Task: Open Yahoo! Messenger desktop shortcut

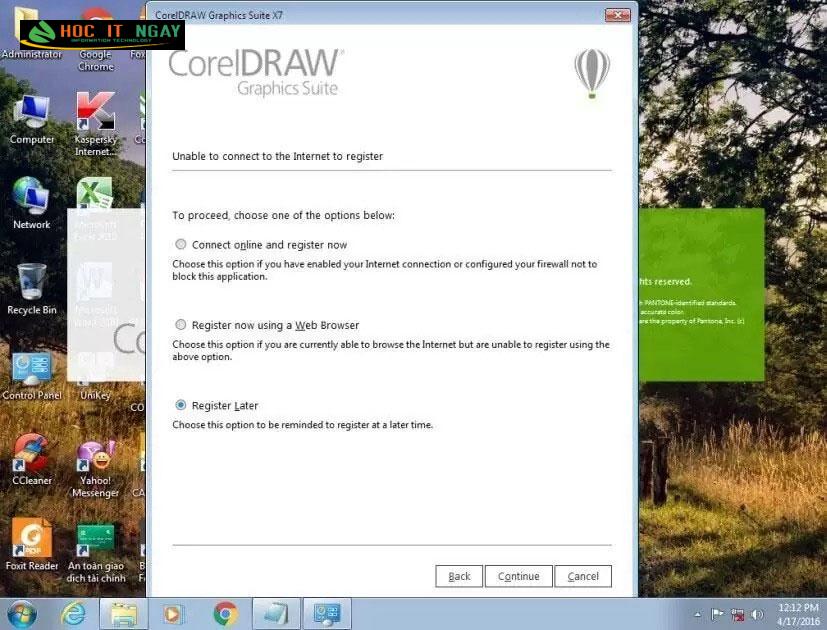Action: point(95,470)
